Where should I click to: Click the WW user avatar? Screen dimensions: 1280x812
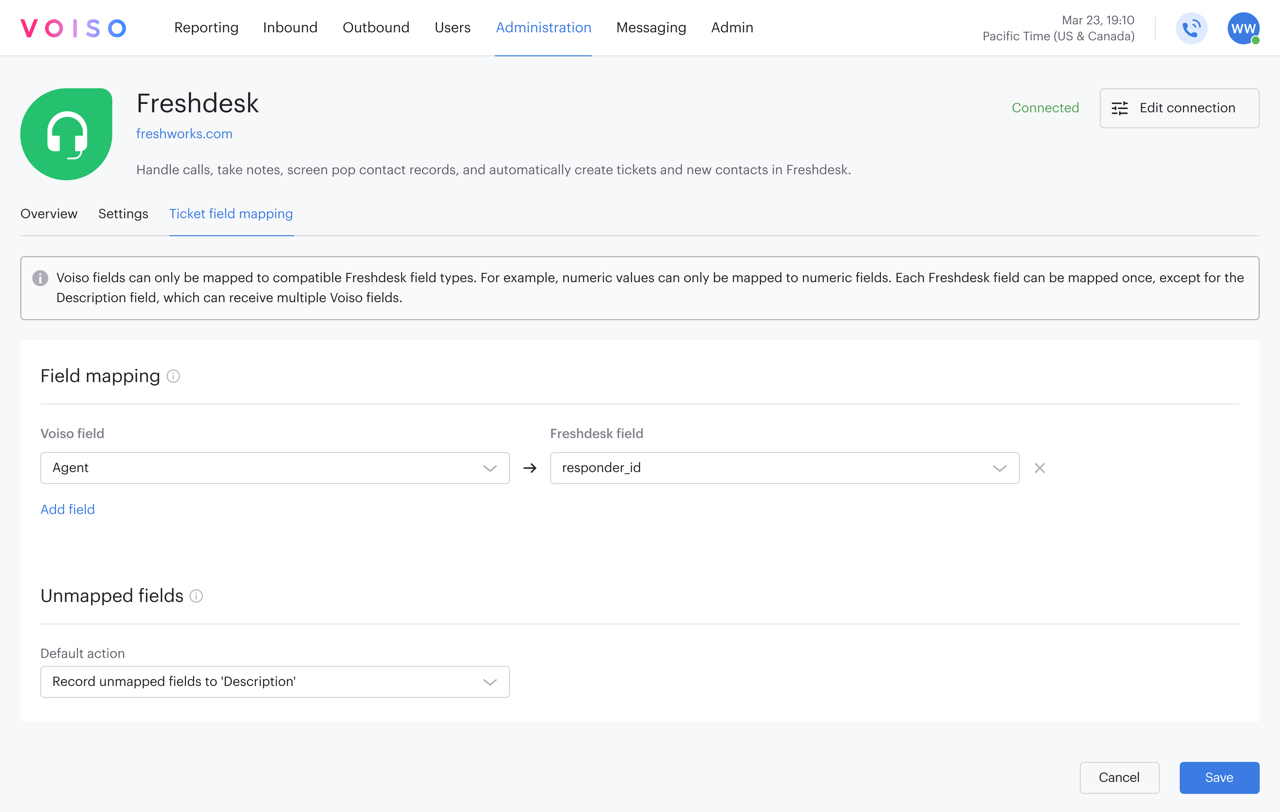pos(1243,28)
